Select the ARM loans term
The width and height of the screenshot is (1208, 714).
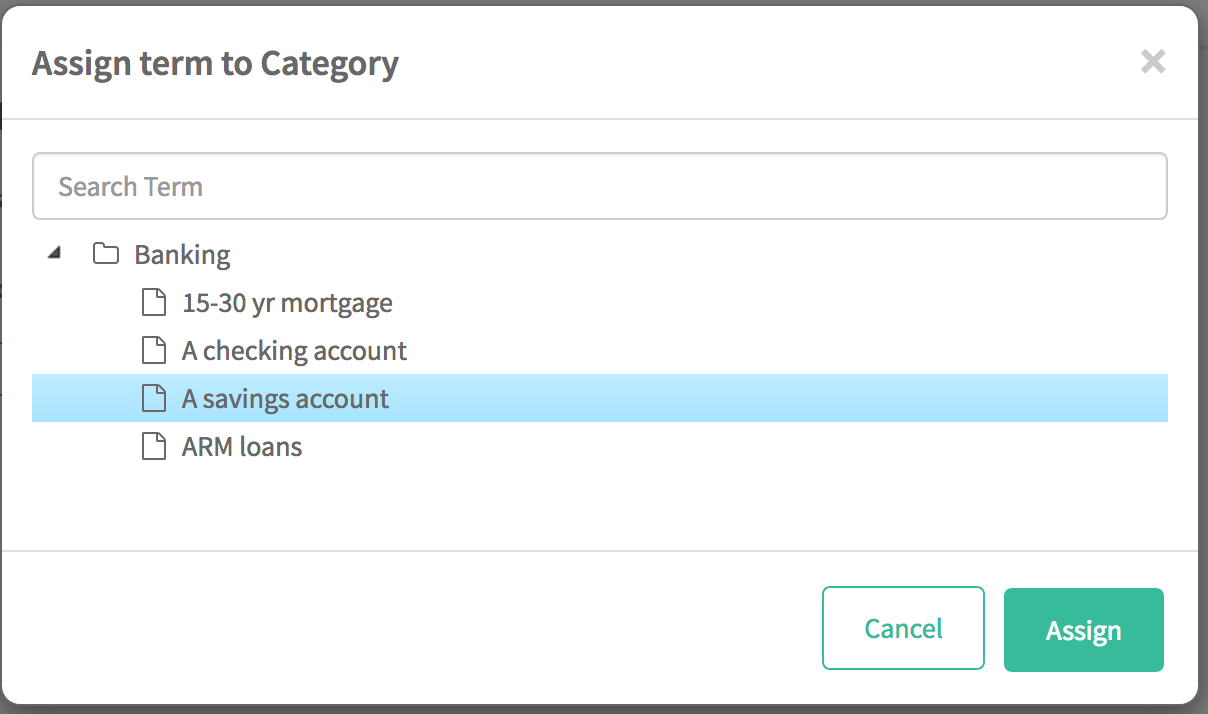click(x=242, y=447)
